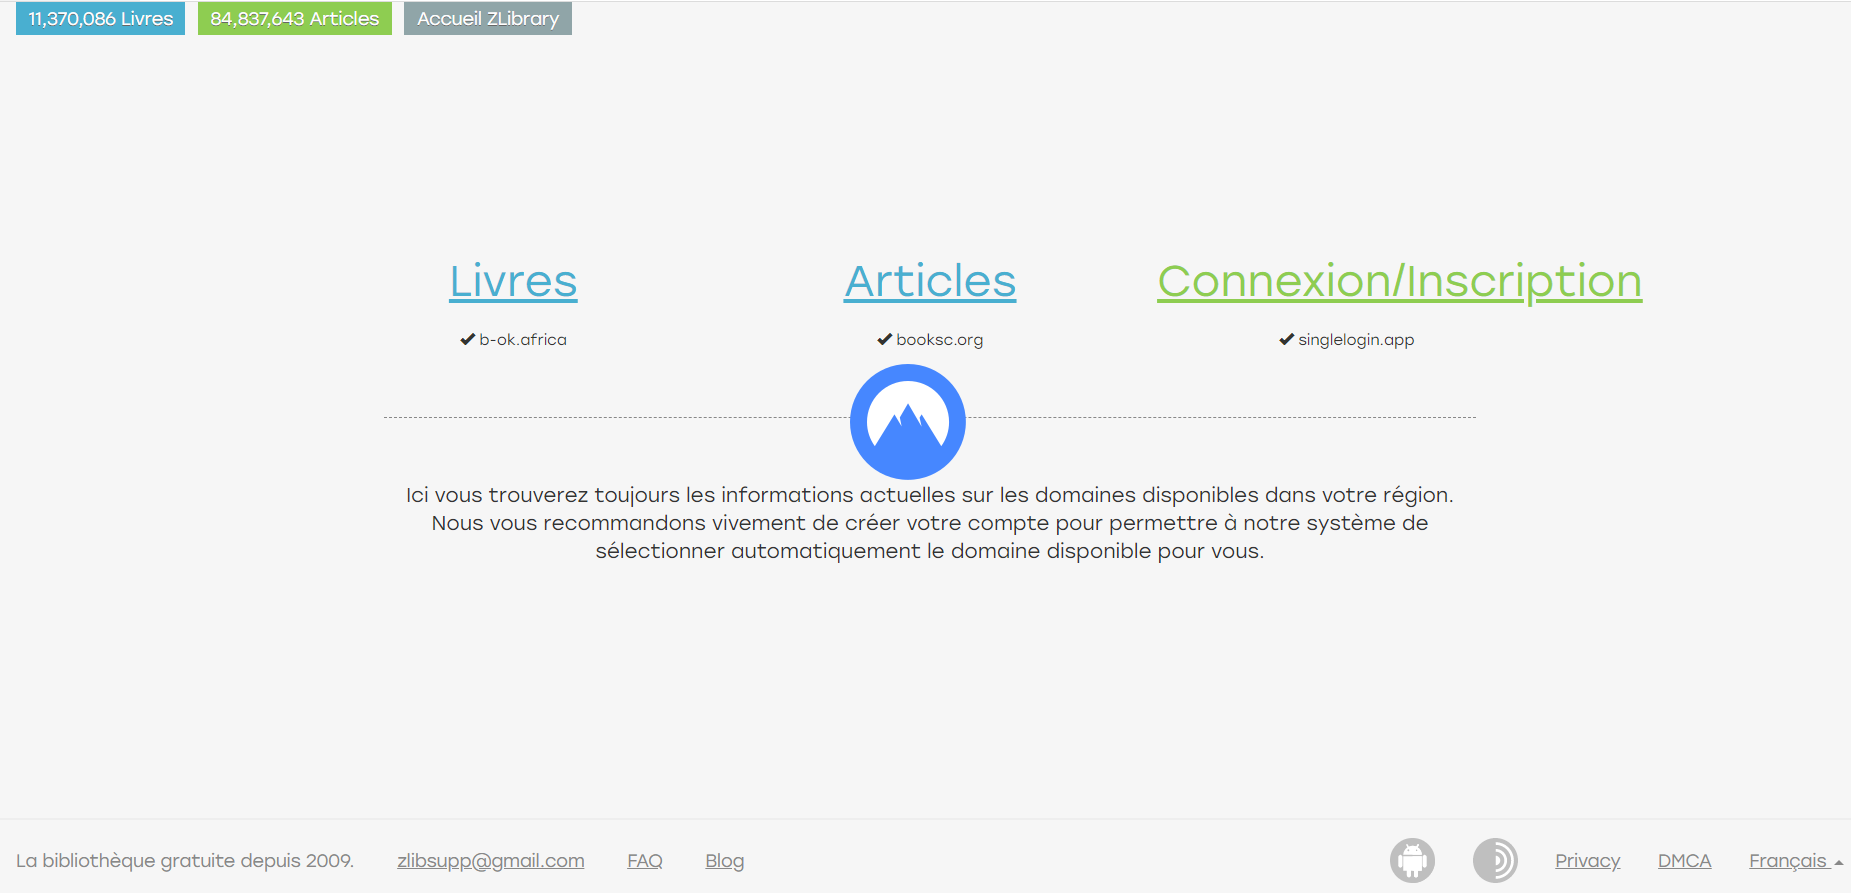Expand the Français language dropdown
Viewport: 1851px width, 893px height.
point(1795,861)
